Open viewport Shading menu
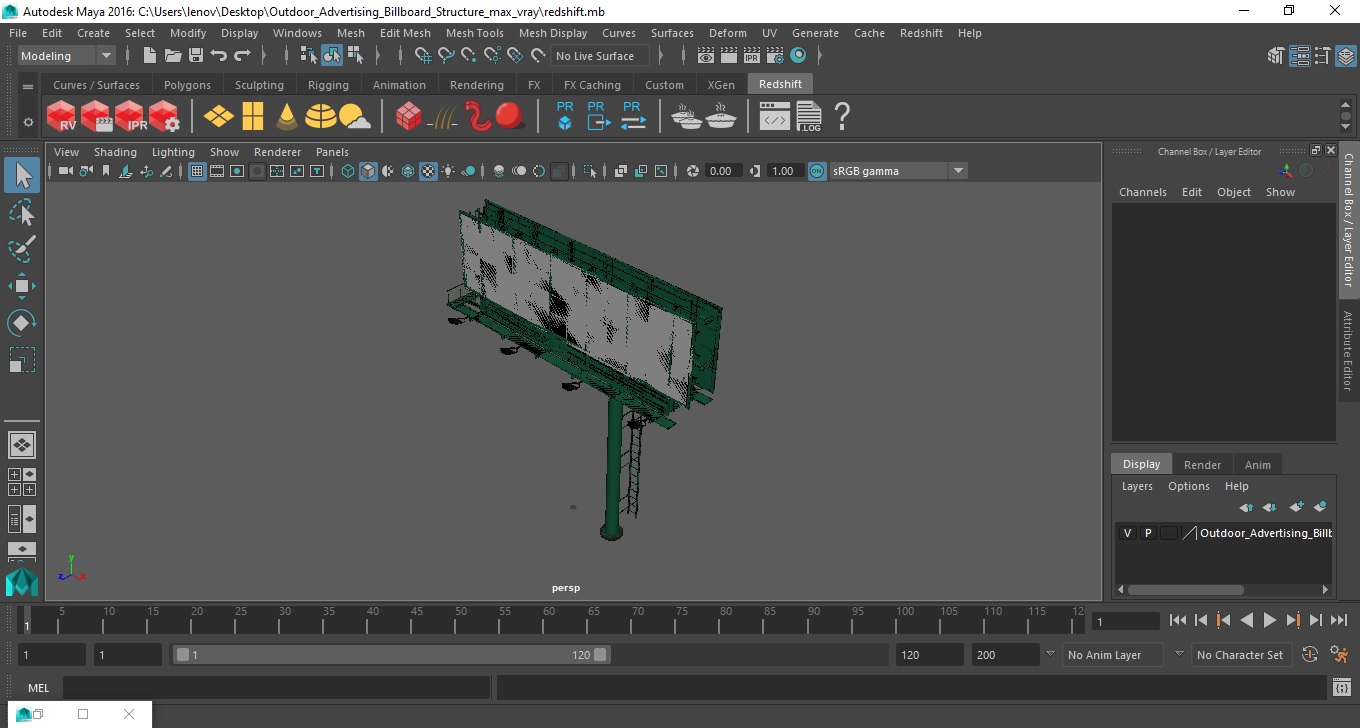 tap(115, 152)
